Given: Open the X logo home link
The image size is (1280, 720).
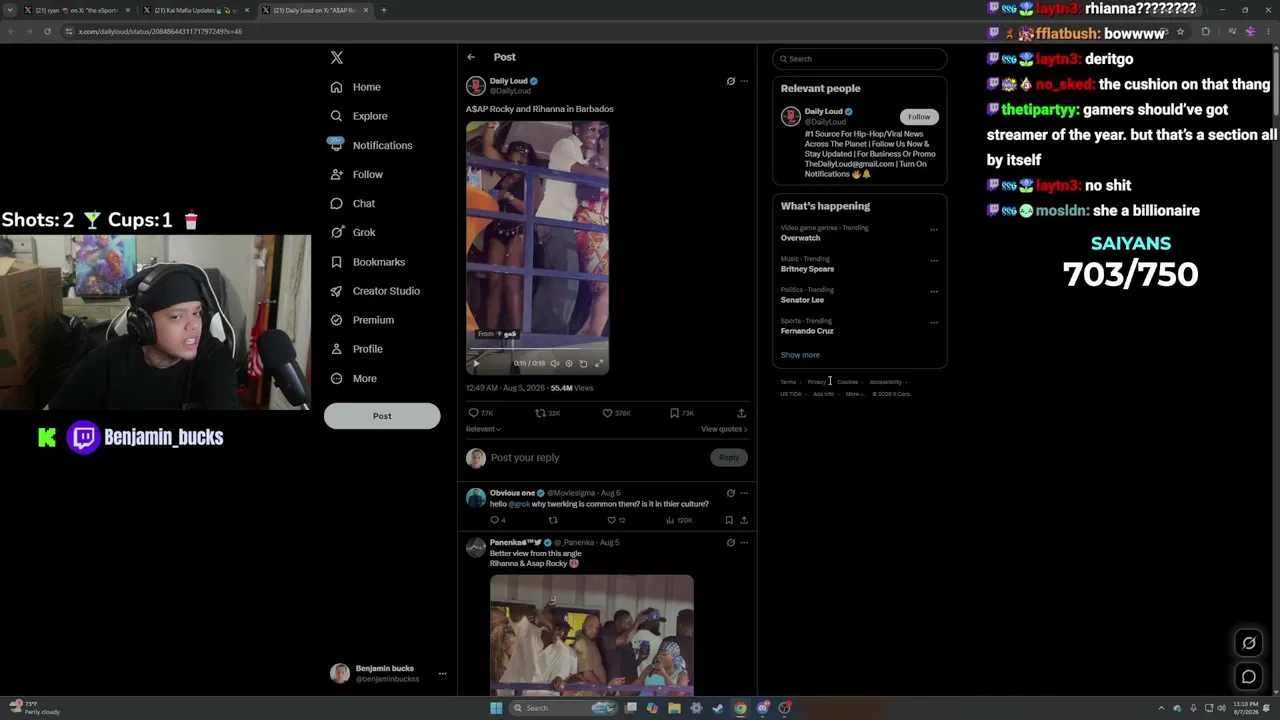Looking at the screenshot, I should coord(337,58).
